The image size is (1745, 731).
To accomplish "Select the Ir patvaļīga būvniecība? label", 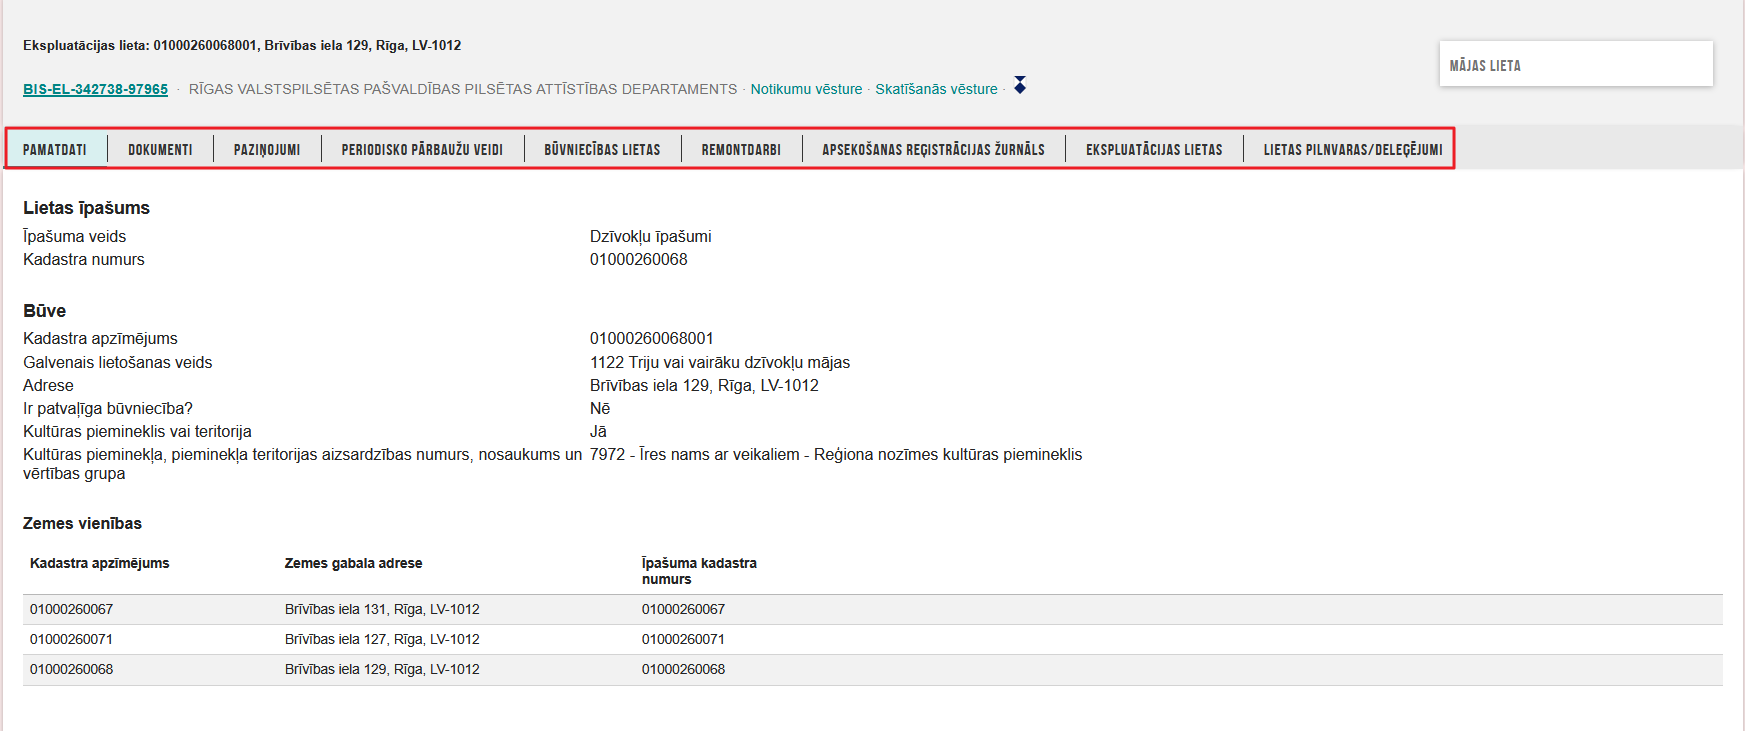I will [x=108, y=408].
